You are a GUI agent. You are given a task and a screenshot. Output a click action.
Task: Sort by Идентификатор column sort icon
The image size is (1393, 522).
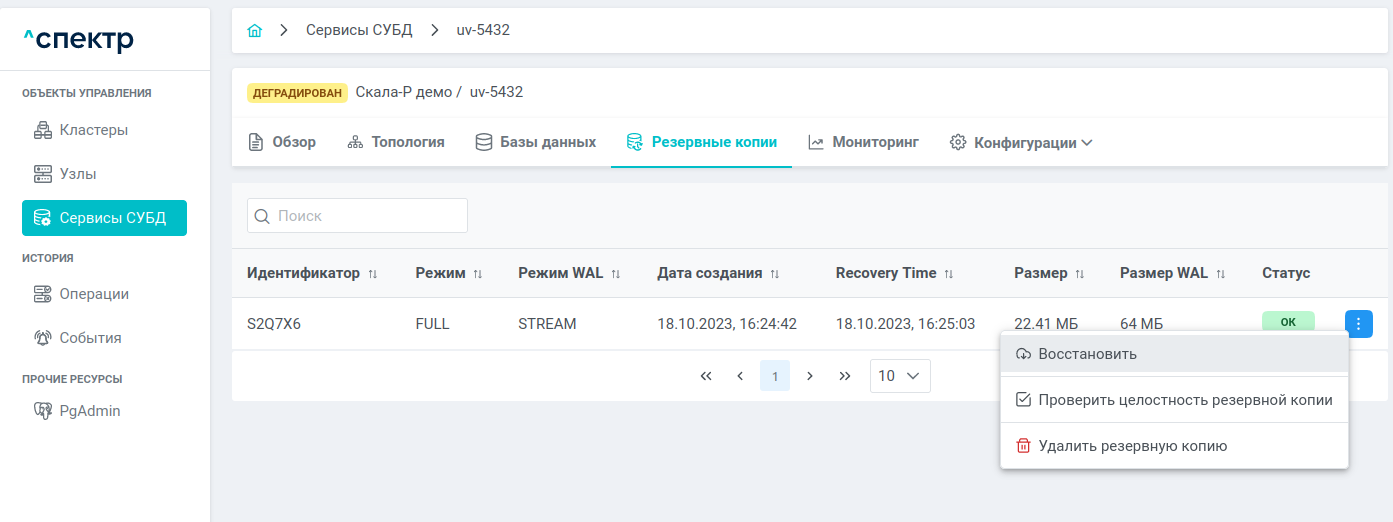pos(373,274)
